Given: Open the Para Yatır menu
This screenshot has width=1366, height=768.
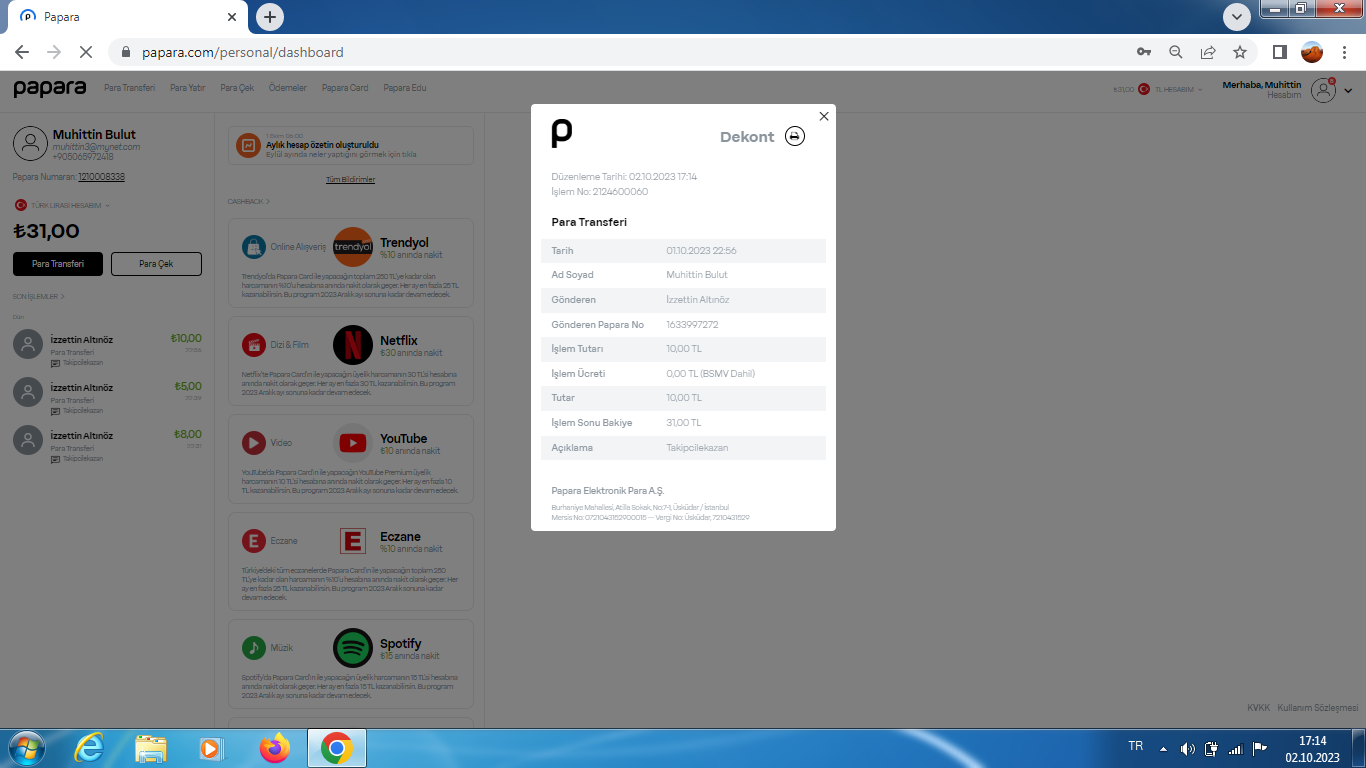Looking at the screenshot, I should click(x=187, y=88).
